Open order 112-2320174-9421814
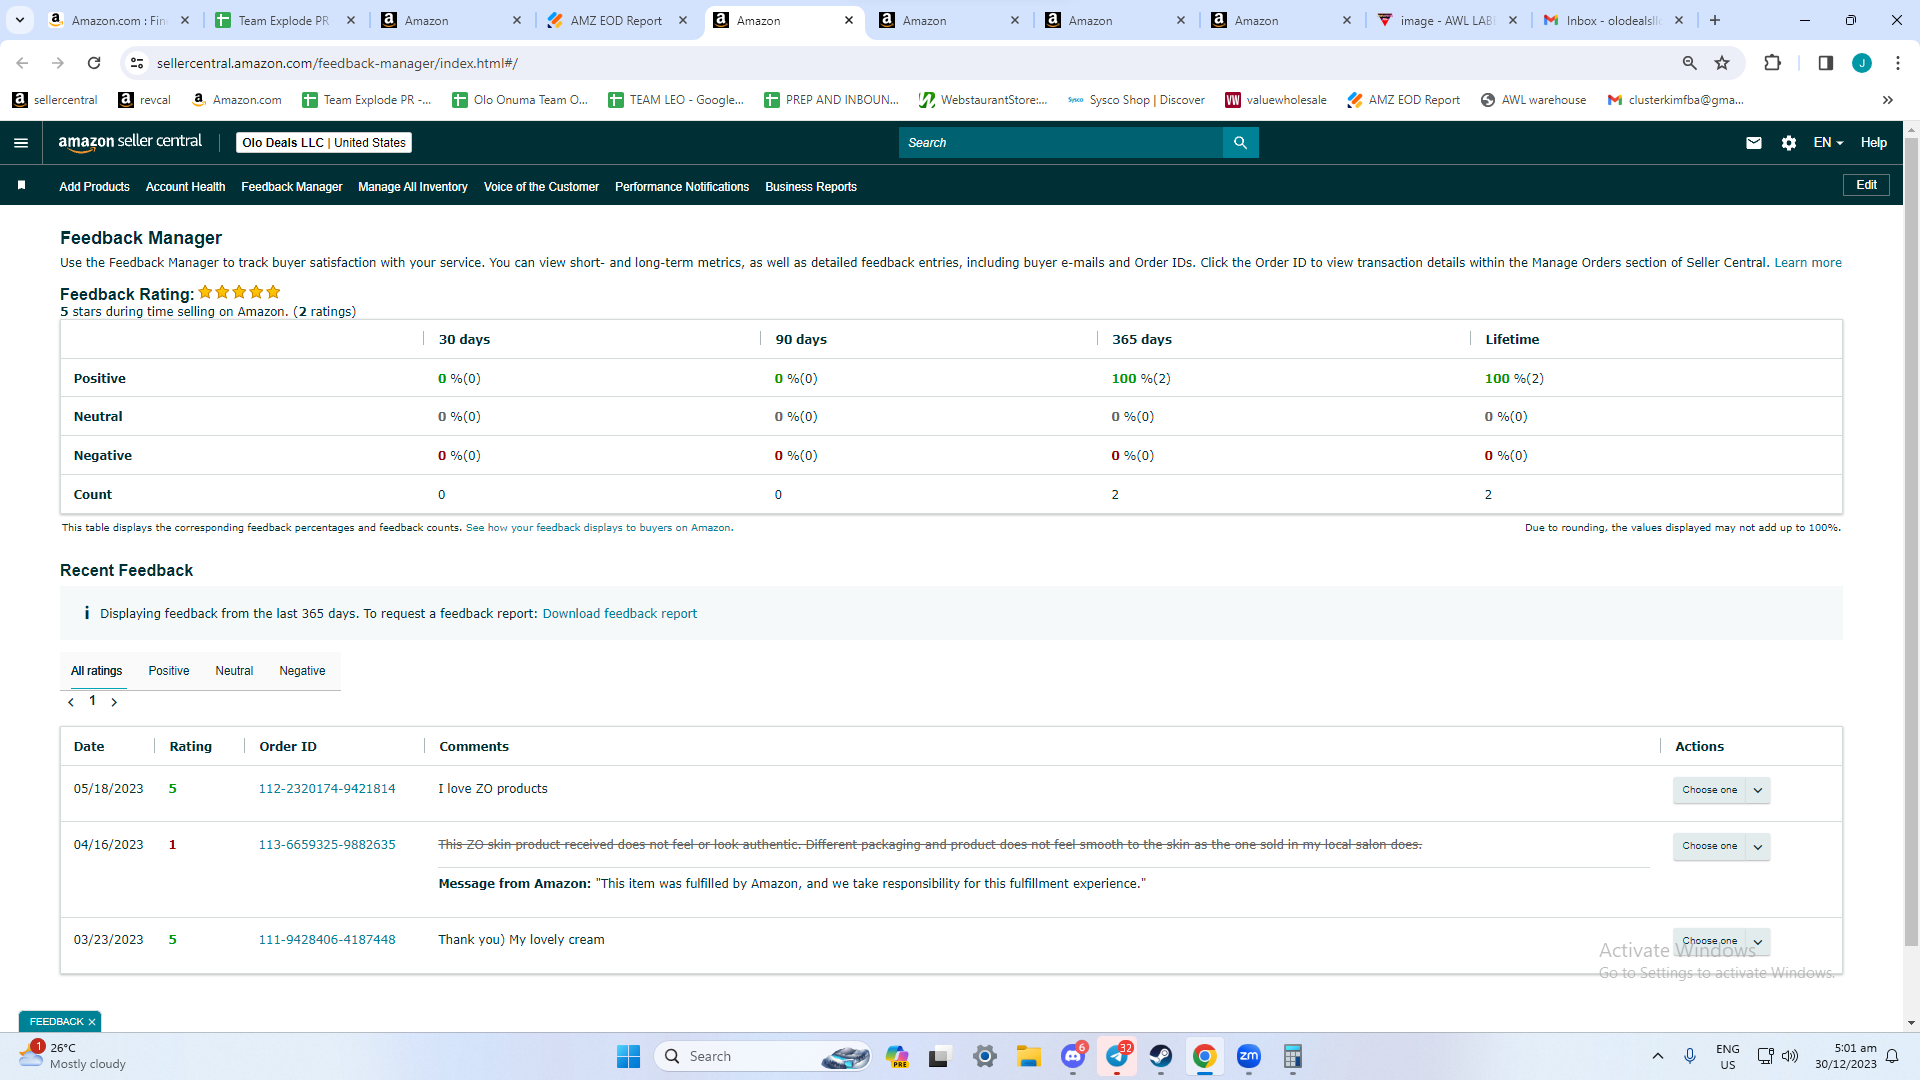The width and height of the screenshot is (1920, 1080). coord(327,789)
